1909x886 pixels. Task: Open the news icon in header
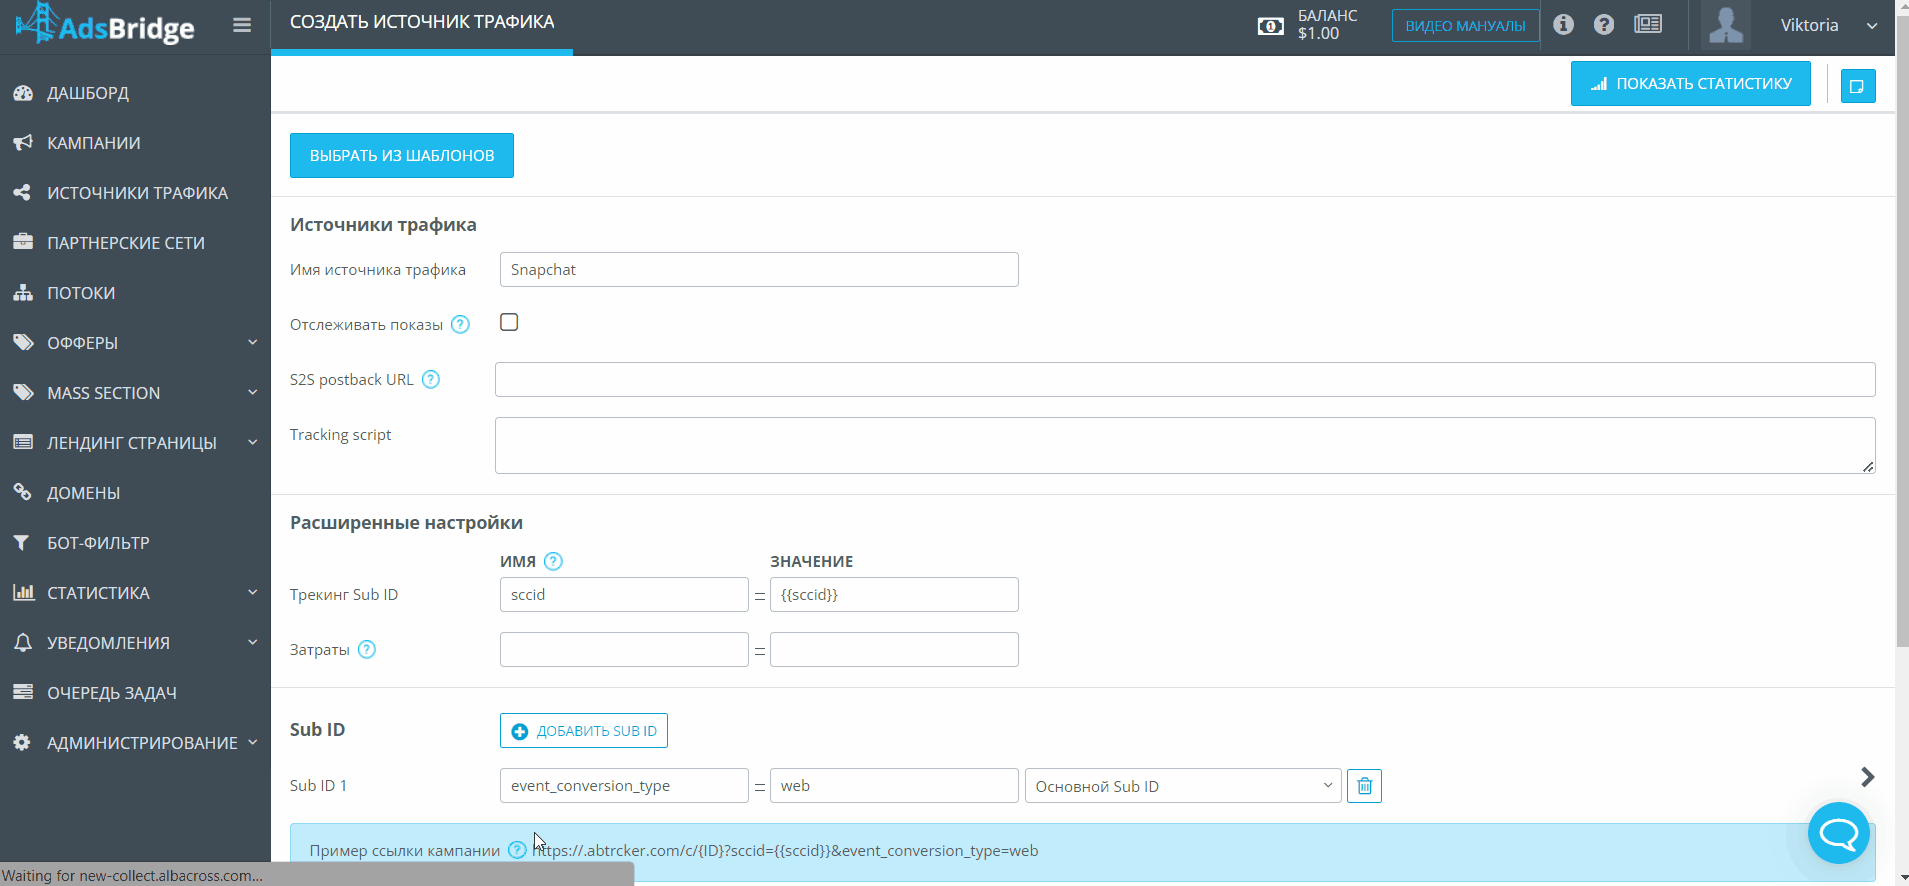click(x=1648, y=24)
